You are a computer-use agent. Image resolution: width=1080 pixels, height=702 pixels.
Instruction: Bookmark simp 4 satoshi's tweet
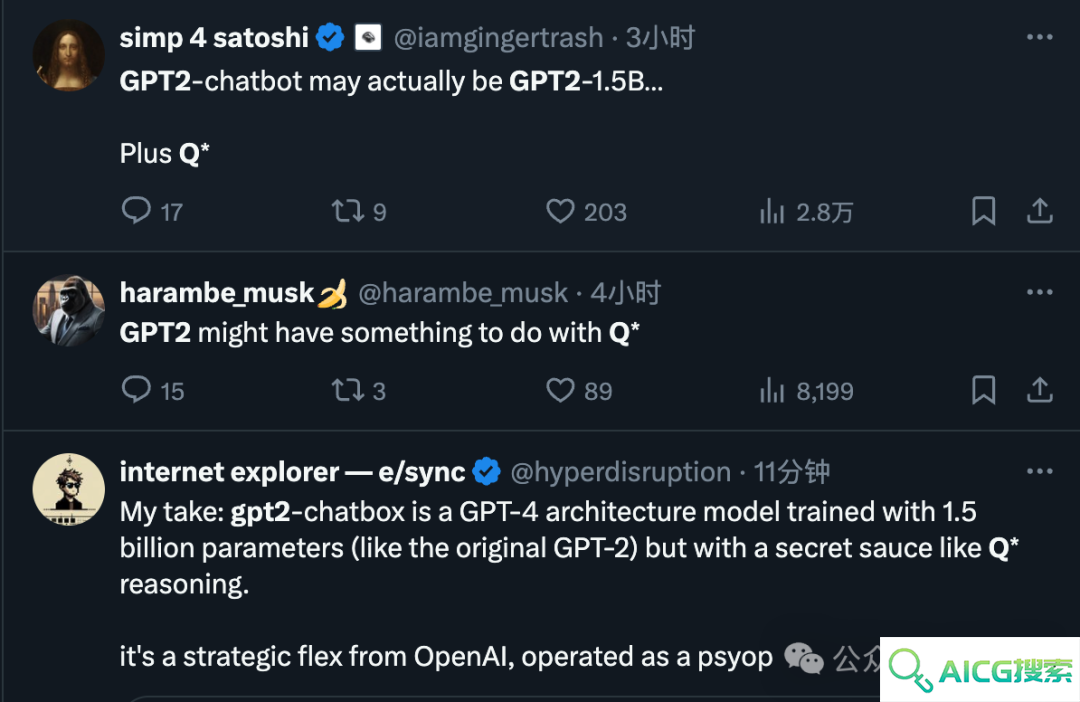click(983, 211)
